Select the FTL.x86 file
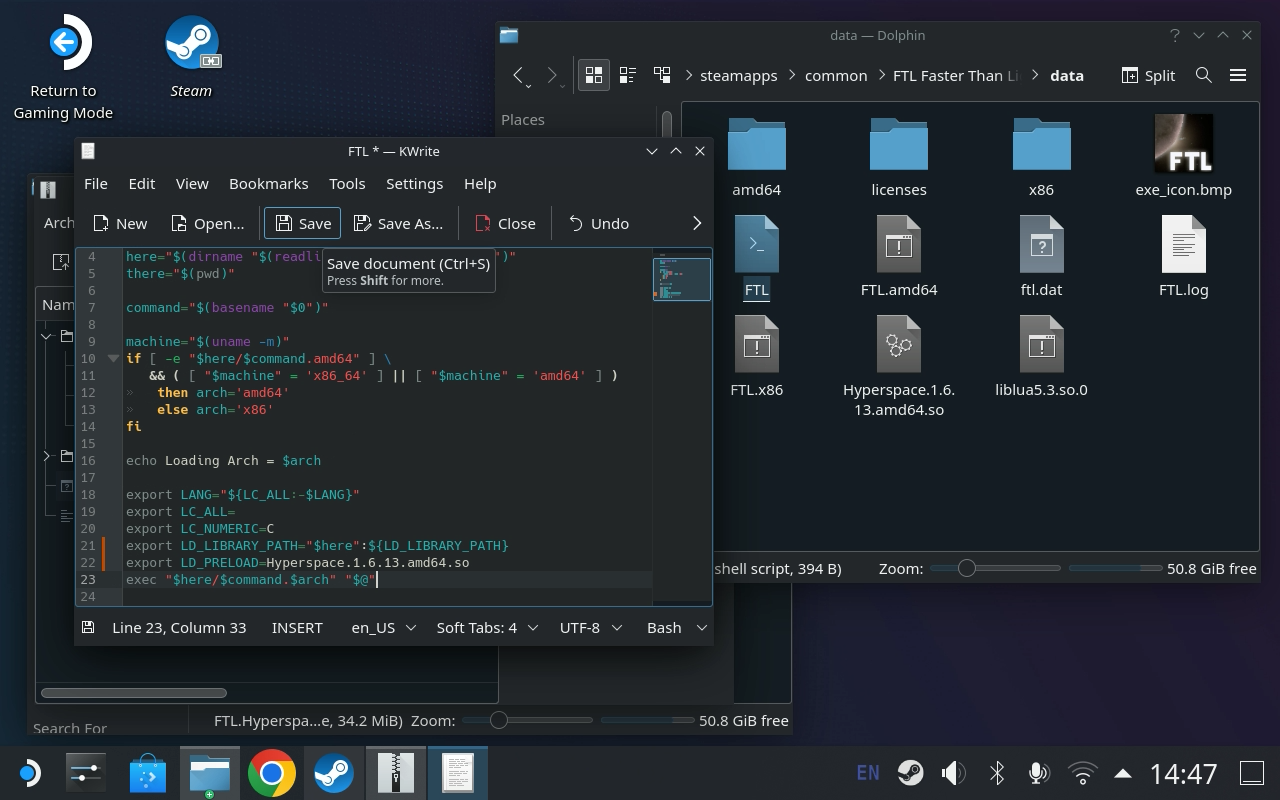 [x=757, y=358]
